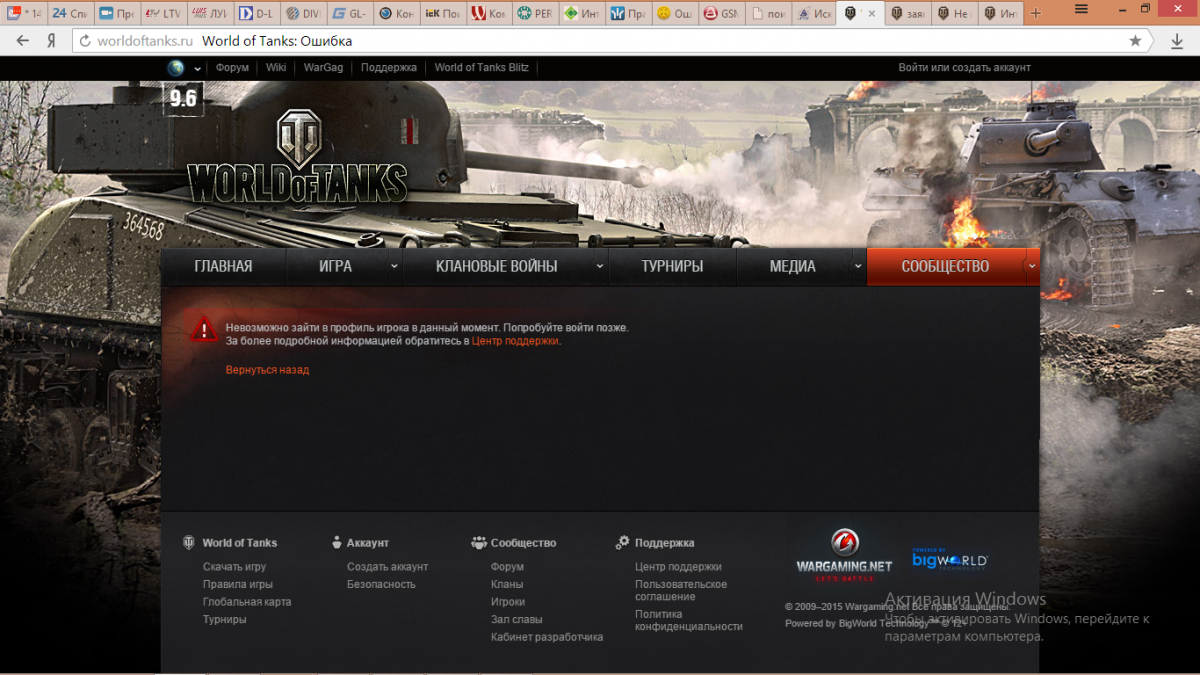Image resolution: width=1200 pixels, height=675 pixels.
Task: Open footer link 'Пользовательское соглашение'
Action: click(x=681, y=590)
